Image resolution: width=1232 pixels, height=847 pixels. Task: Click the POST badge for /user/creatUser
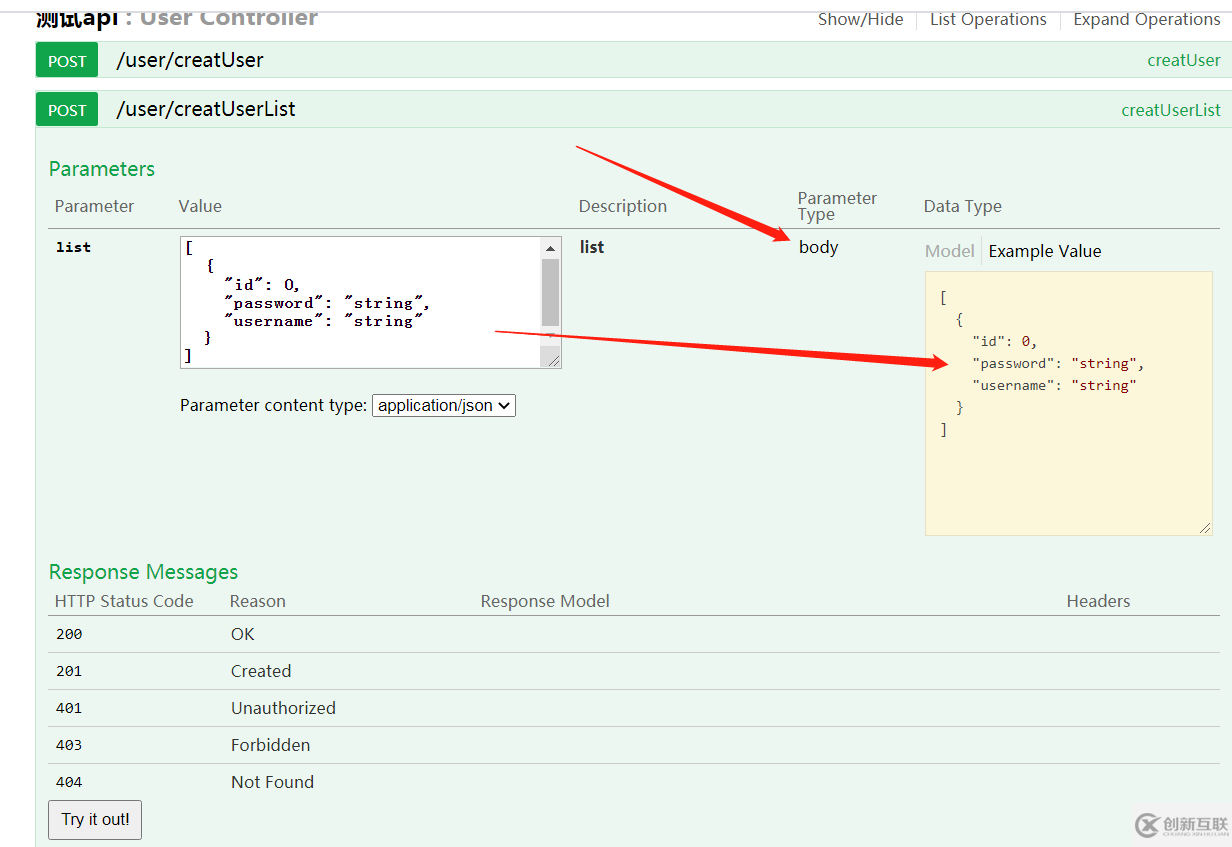point(67,61)
